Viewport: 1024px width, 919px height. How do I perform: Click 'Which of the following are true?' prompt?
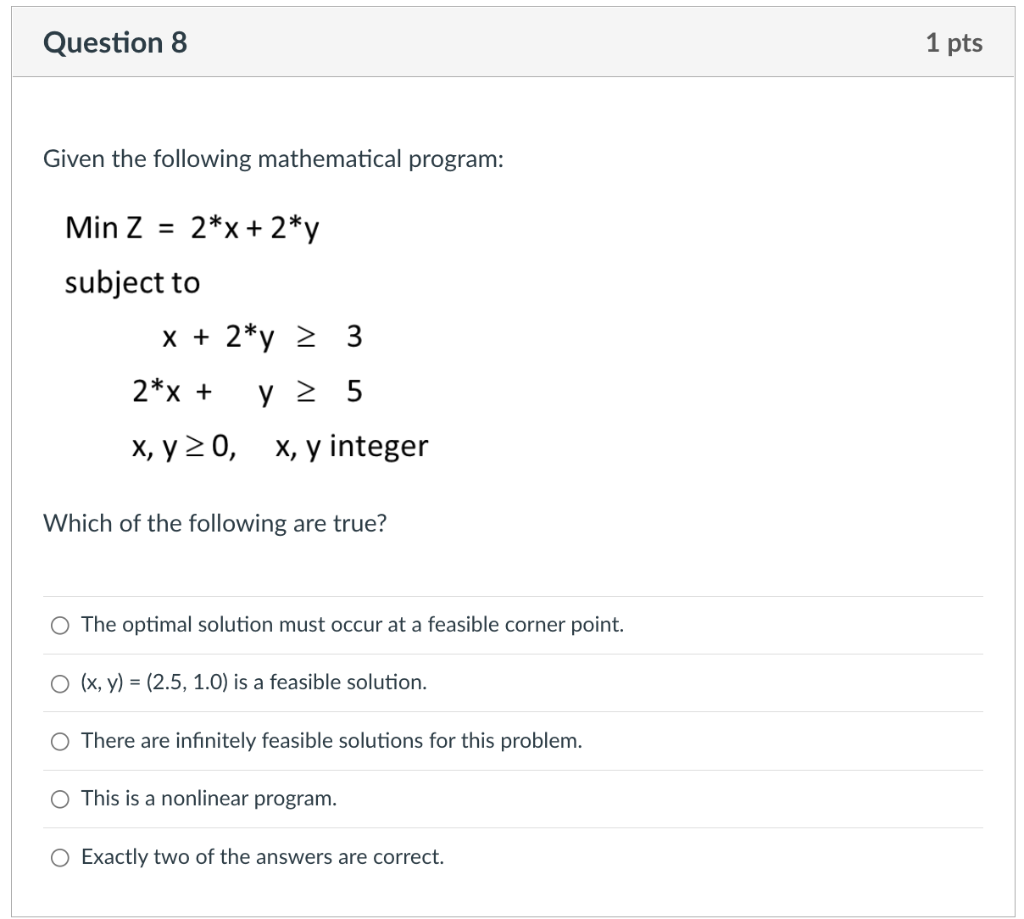click(216, 523)
